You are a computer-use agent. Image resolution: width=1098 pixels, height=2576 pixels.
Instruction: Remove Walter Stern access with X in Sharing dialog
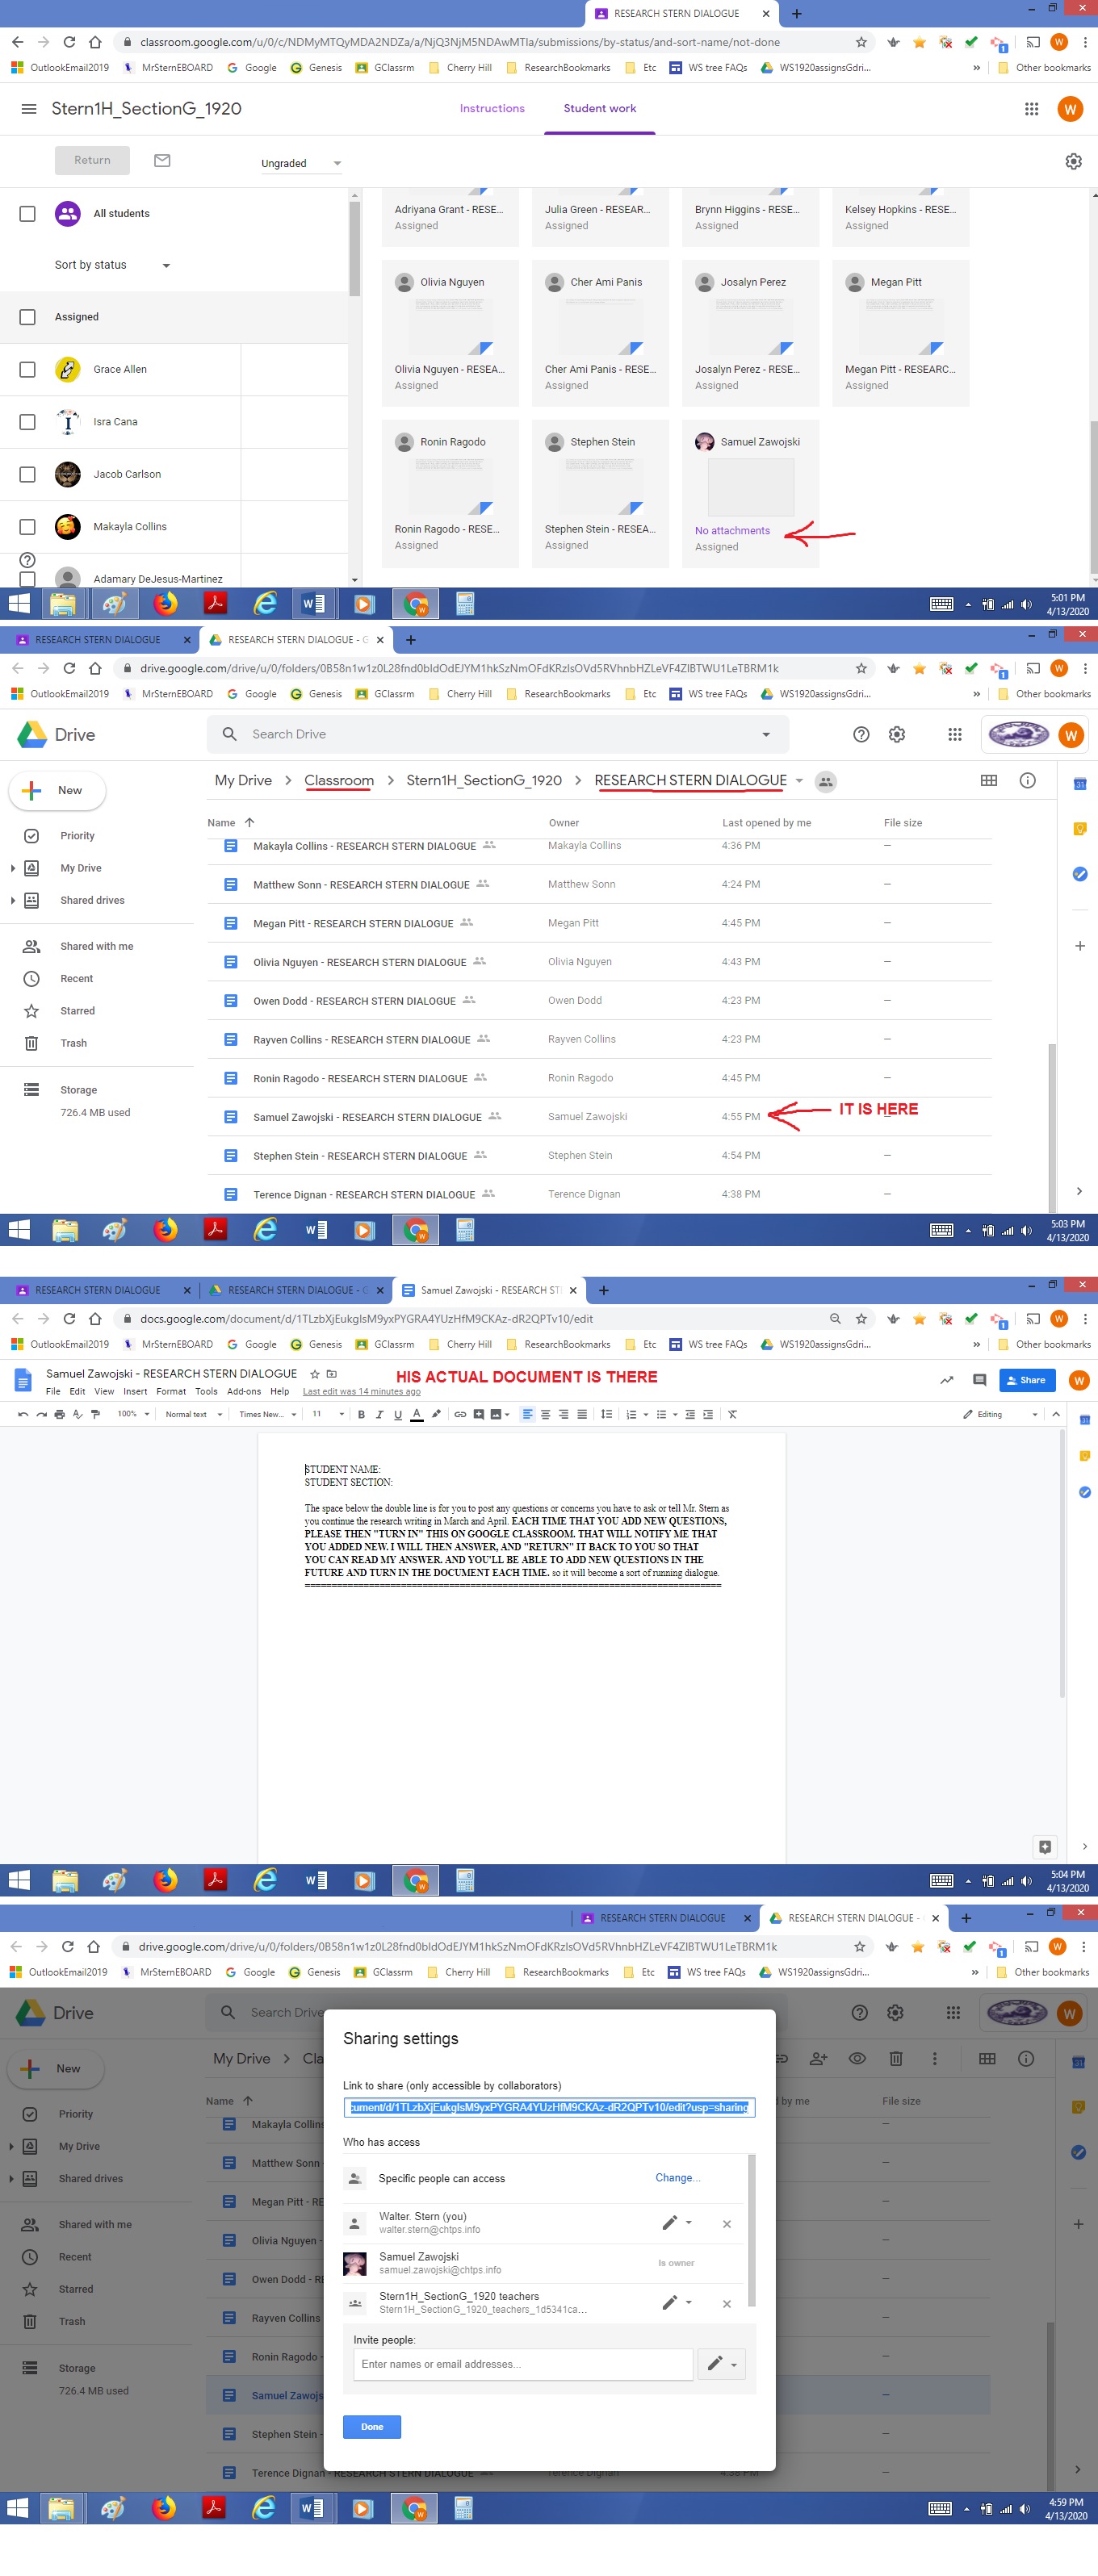[x=727, y=2223]
